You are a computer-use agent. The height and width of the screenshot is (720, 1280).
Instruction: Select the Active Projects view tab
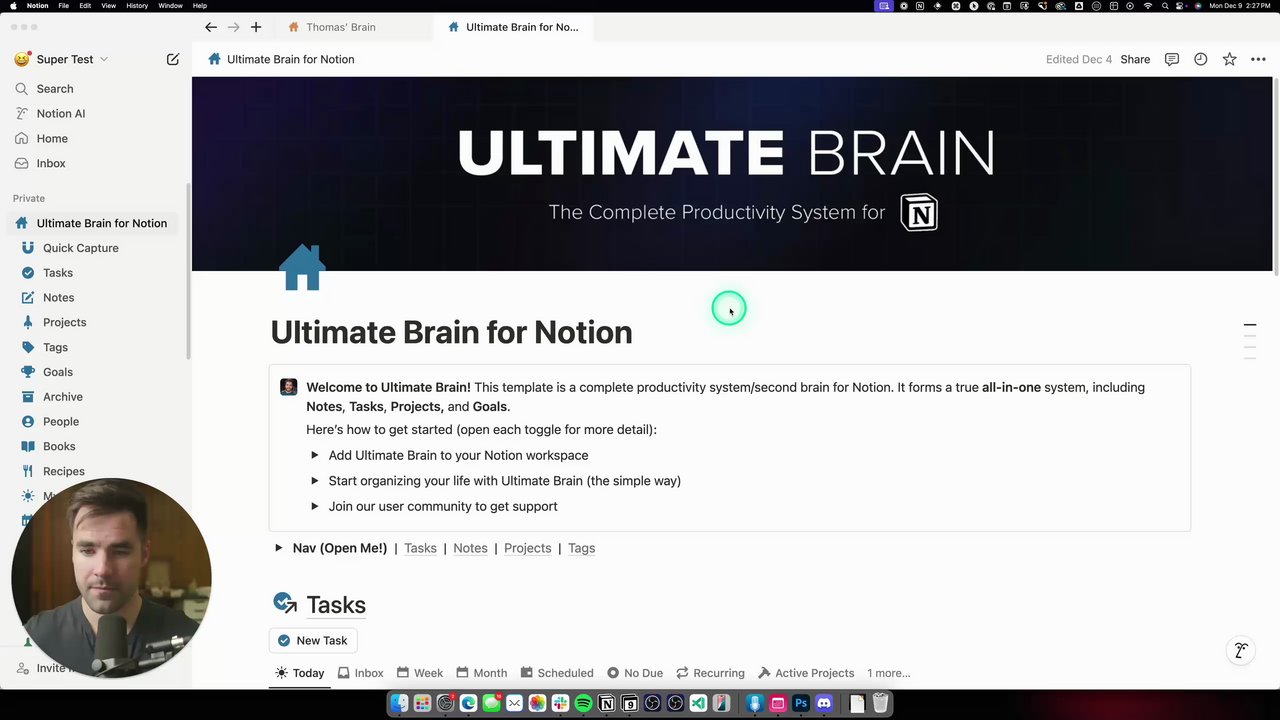806,673
